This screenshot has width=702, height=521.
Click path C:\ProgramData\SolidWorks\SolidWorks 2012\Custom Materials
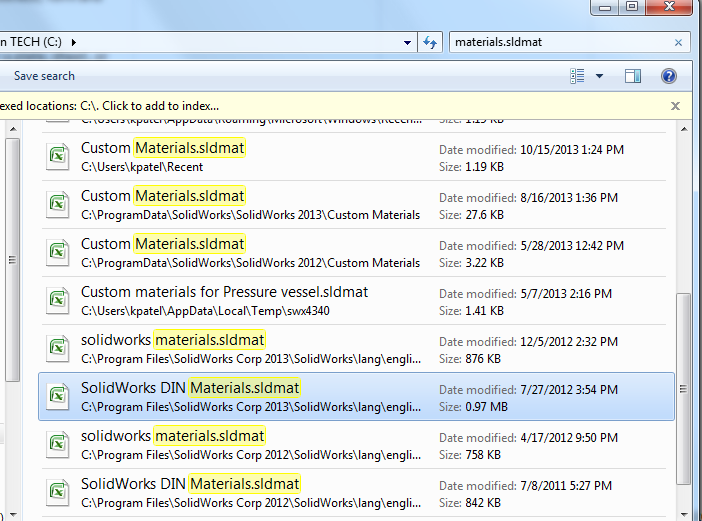(250, 263)
